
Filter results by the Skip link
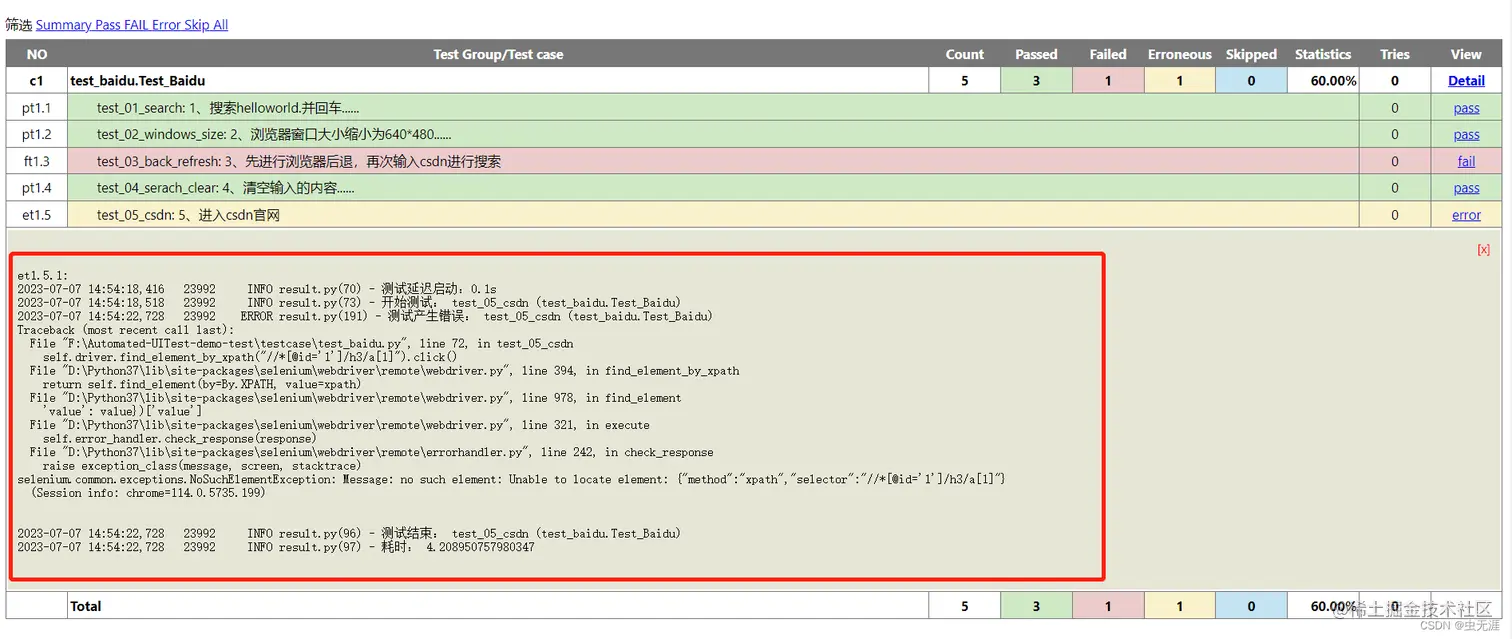(x=197, y=25)
